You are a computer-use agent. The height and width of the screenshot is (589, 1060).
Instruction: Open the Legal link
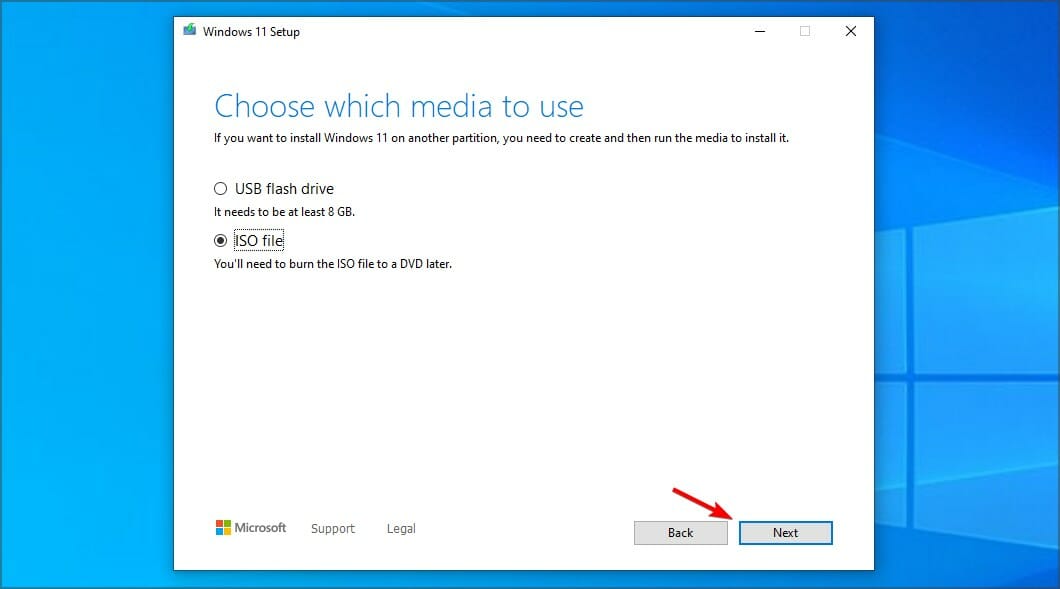point(401,528)
